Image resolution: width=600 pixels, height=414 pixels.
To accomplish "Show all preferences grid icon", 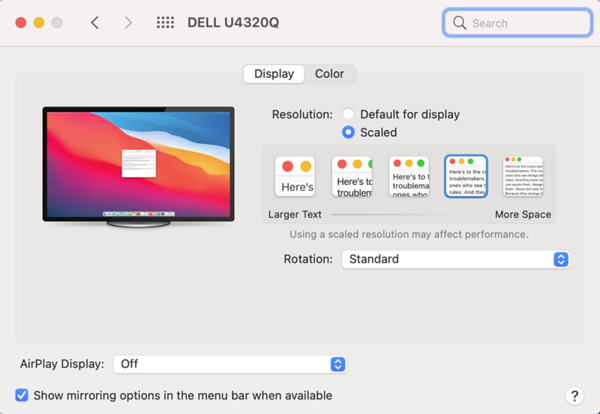I will [165, 23].
